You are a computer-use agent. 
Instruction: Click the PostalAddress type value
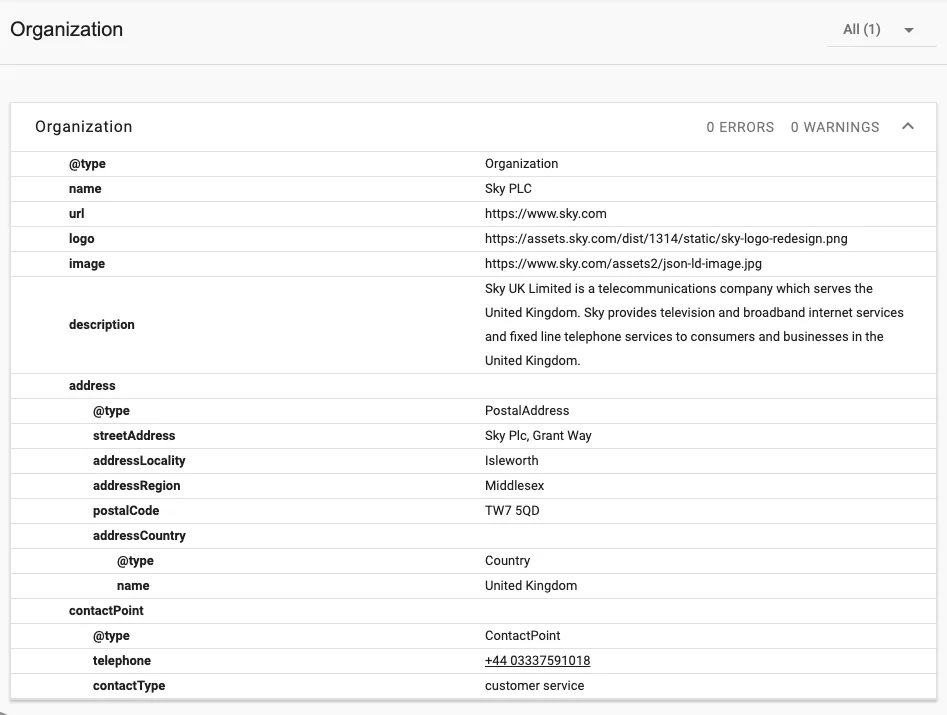(x=527, y=411)
